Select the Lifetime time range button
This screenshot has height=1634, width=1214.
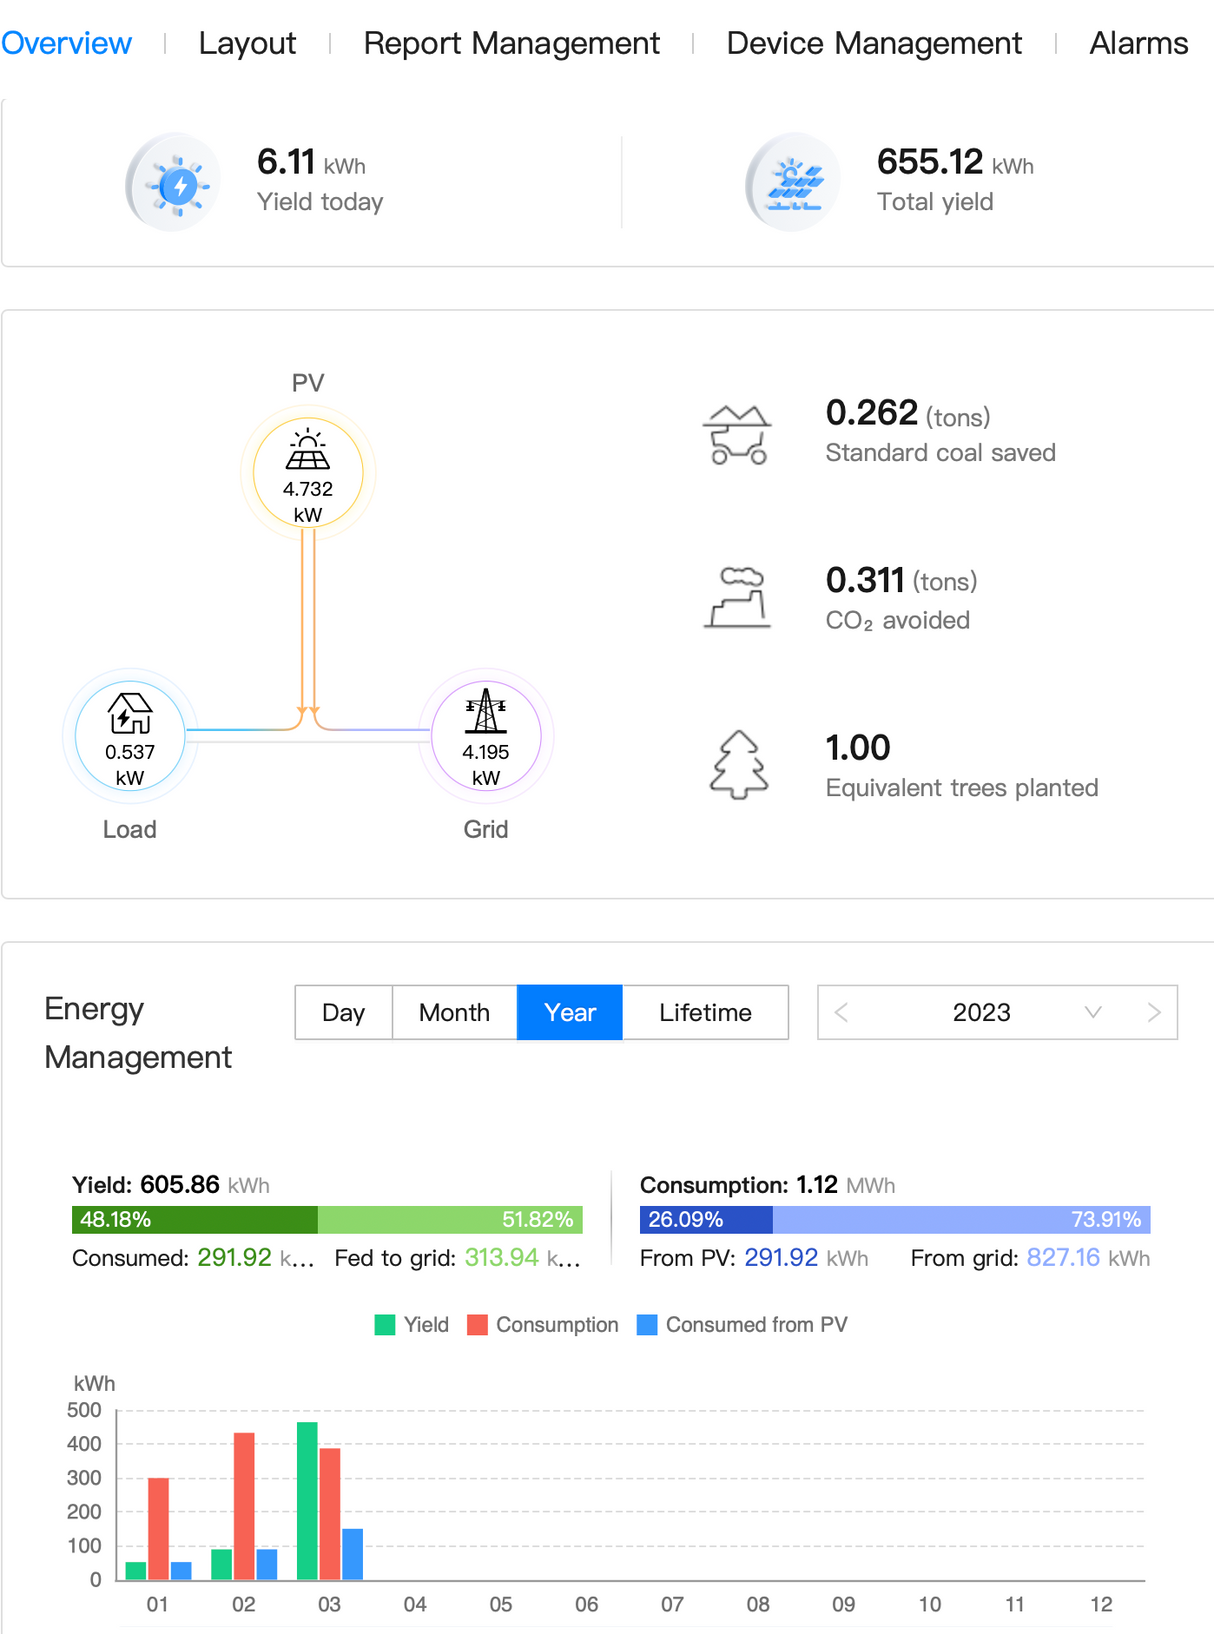pos(705,1012)
